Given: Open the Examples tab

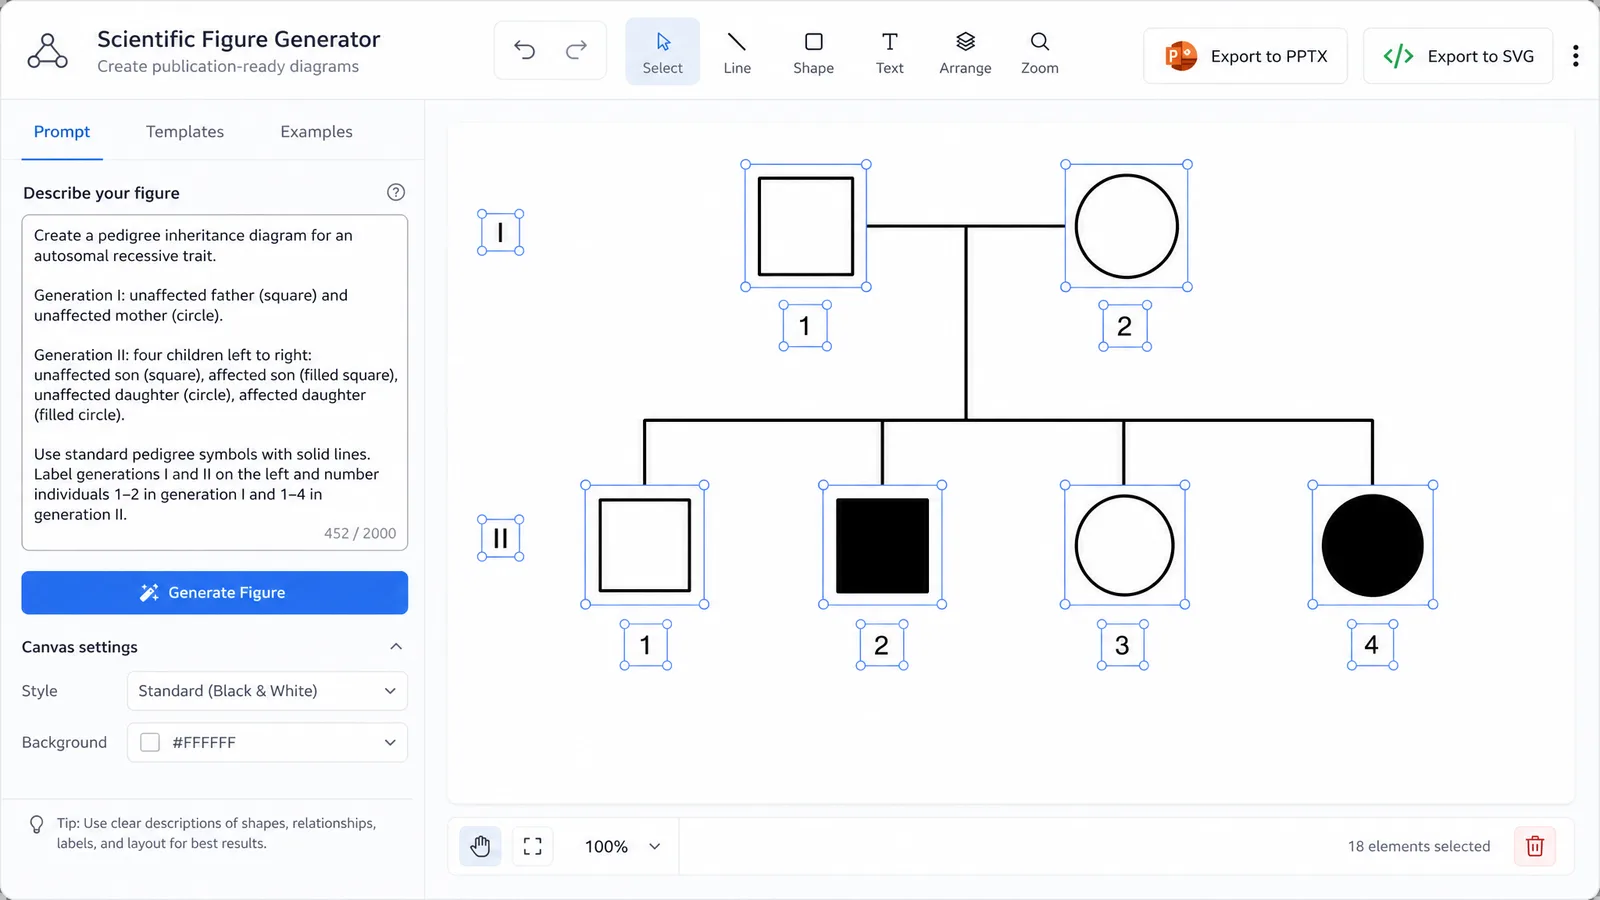Looking at the screenshot, I should tap(316, 132).
